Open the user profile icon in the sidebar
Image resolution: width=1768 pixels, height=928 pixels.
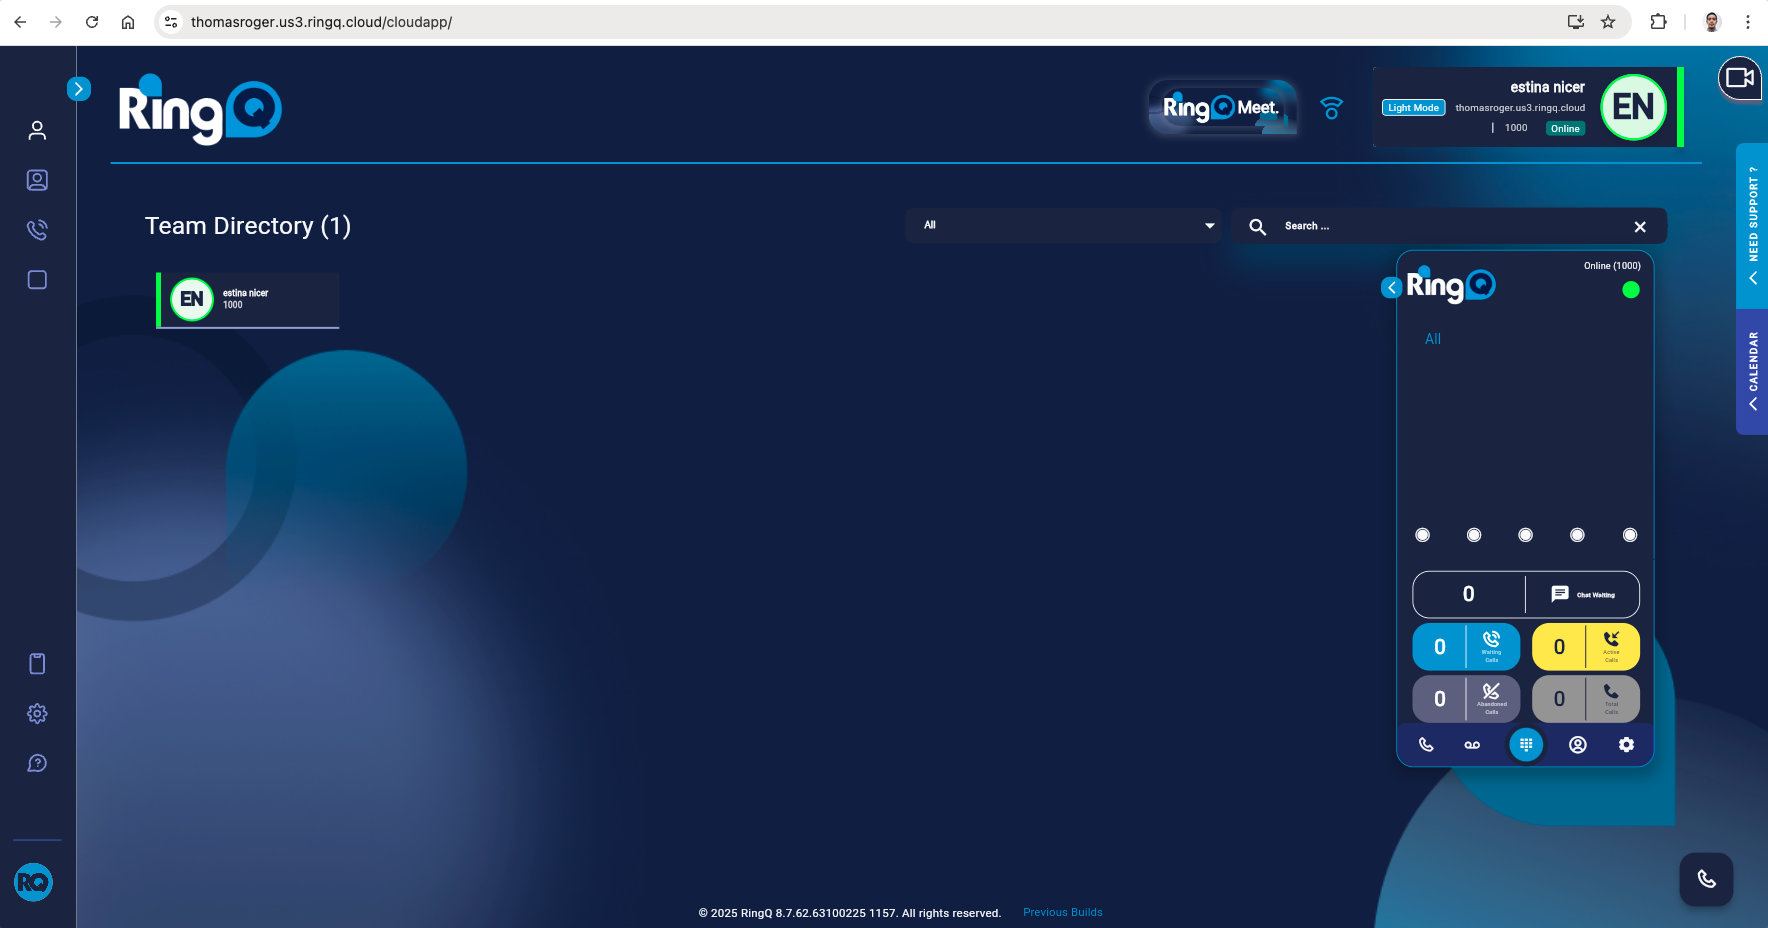[x=37, y=130]
